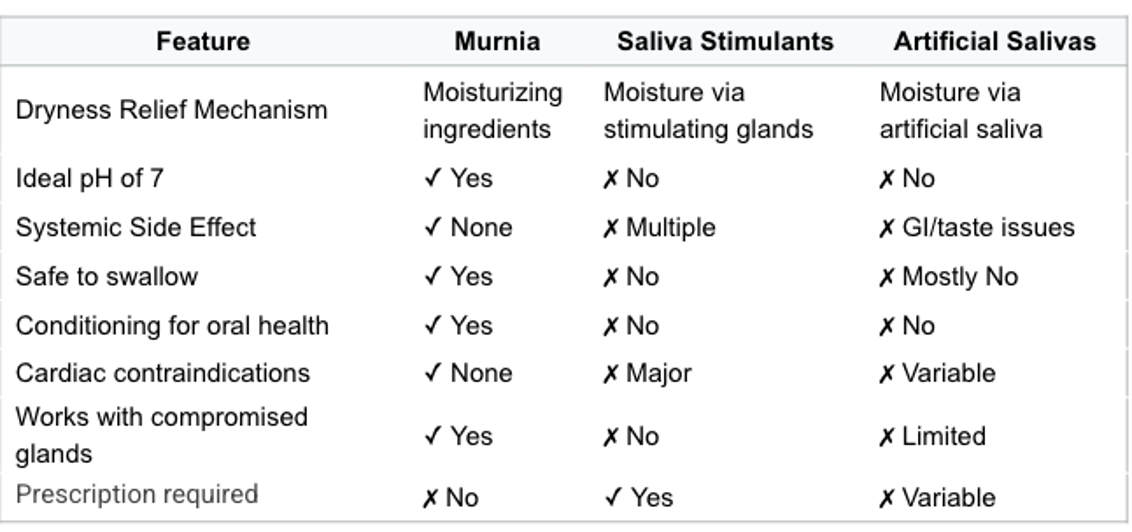Click the checkmark in Murnia's Safe to swallow row
Screen dimensions: 1132x532
tap(432, 277)
